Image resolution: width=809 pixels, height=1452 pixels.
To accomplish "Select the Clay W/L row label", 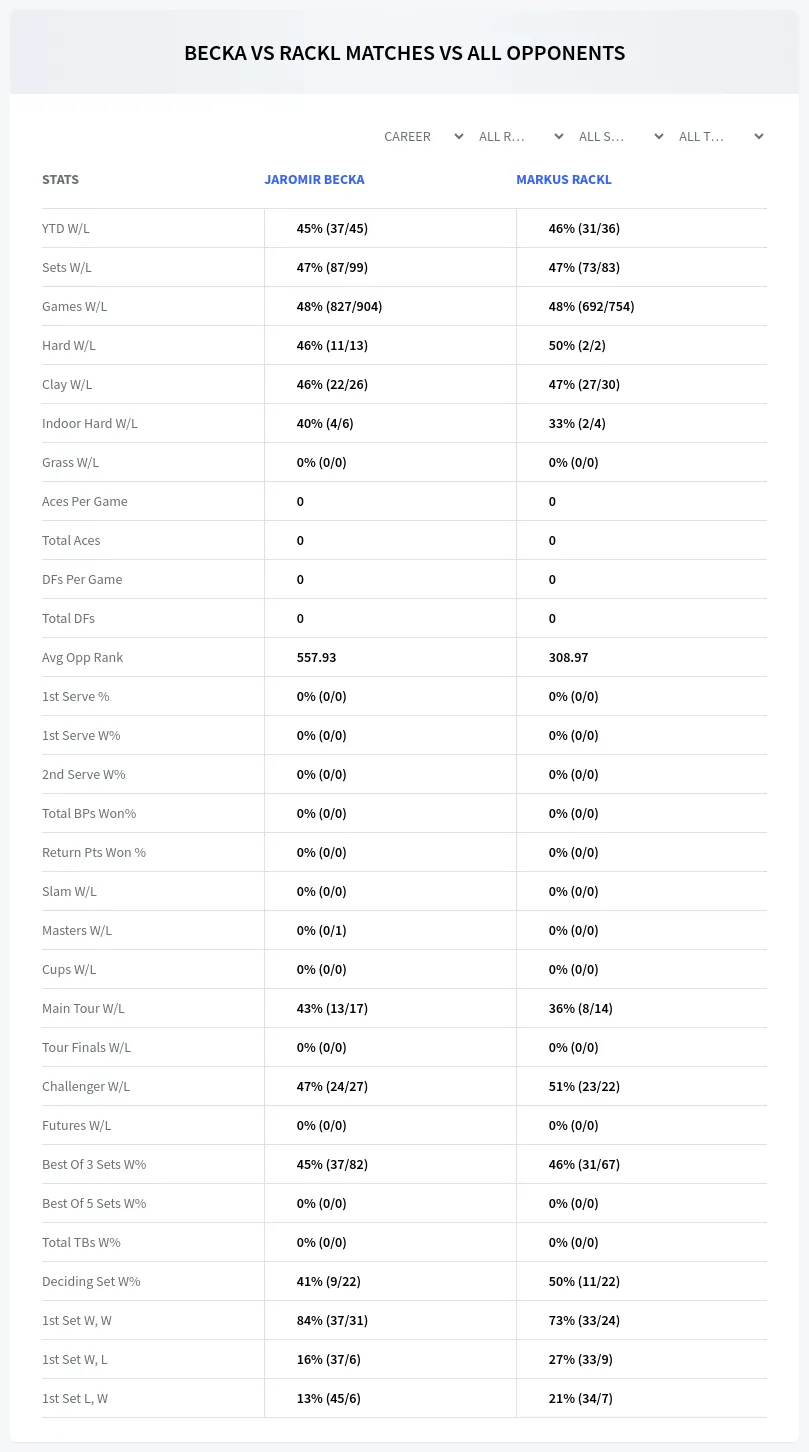I will (x=67, y=384).
